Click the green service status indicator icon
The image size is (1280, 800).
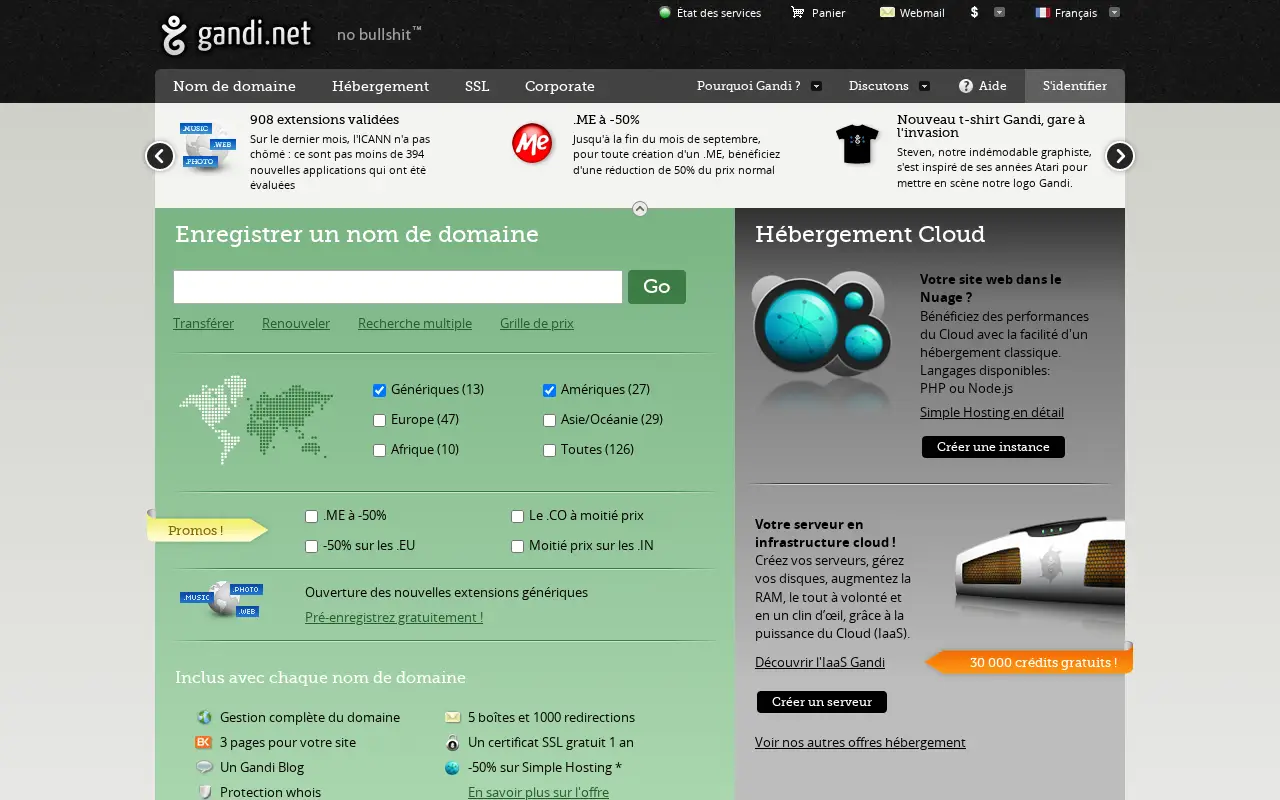[665, 13]
